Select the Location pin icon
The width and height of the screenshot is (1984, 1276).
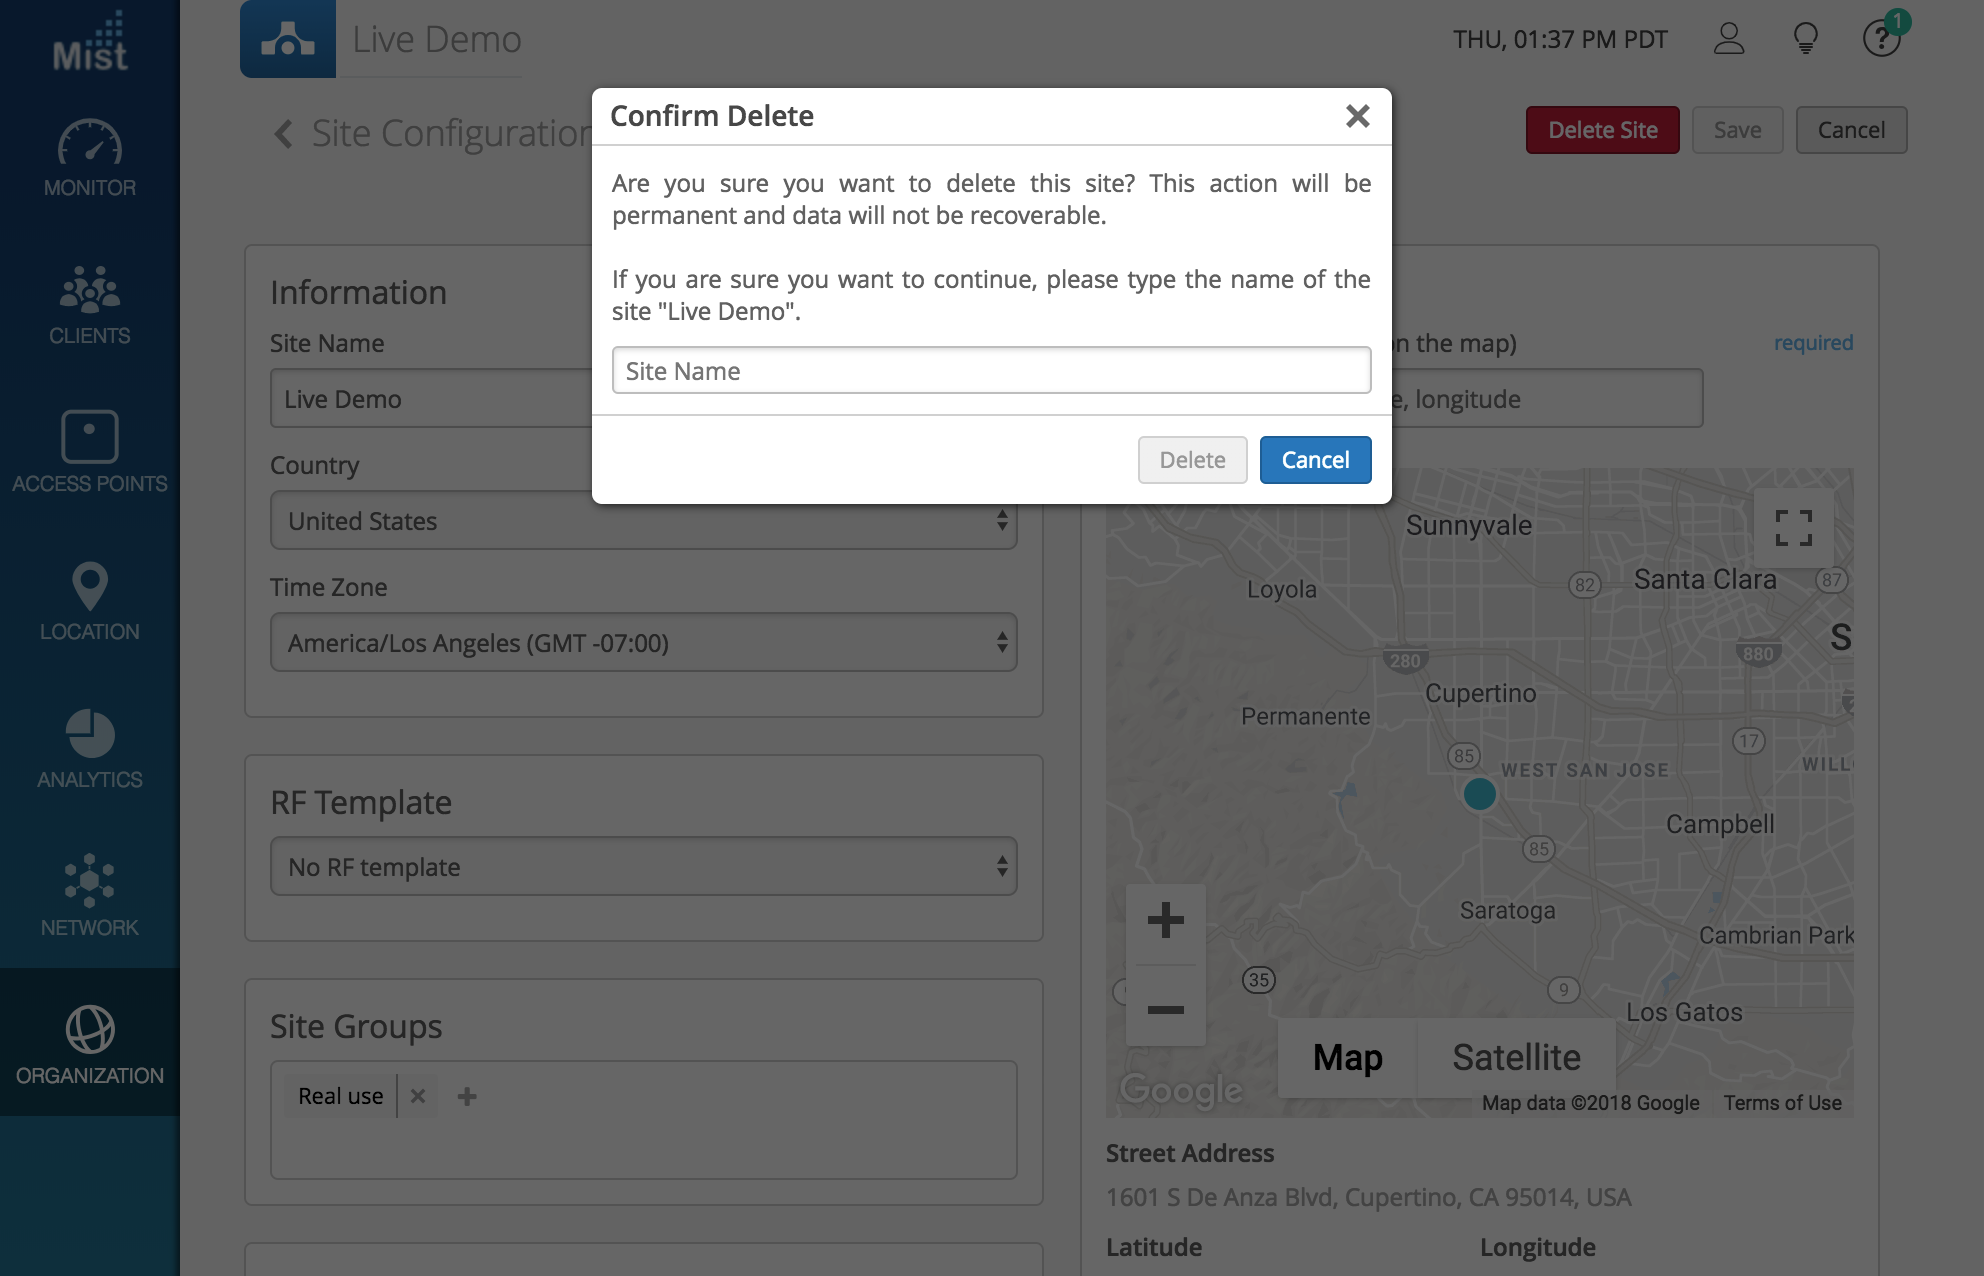point(90,600)
